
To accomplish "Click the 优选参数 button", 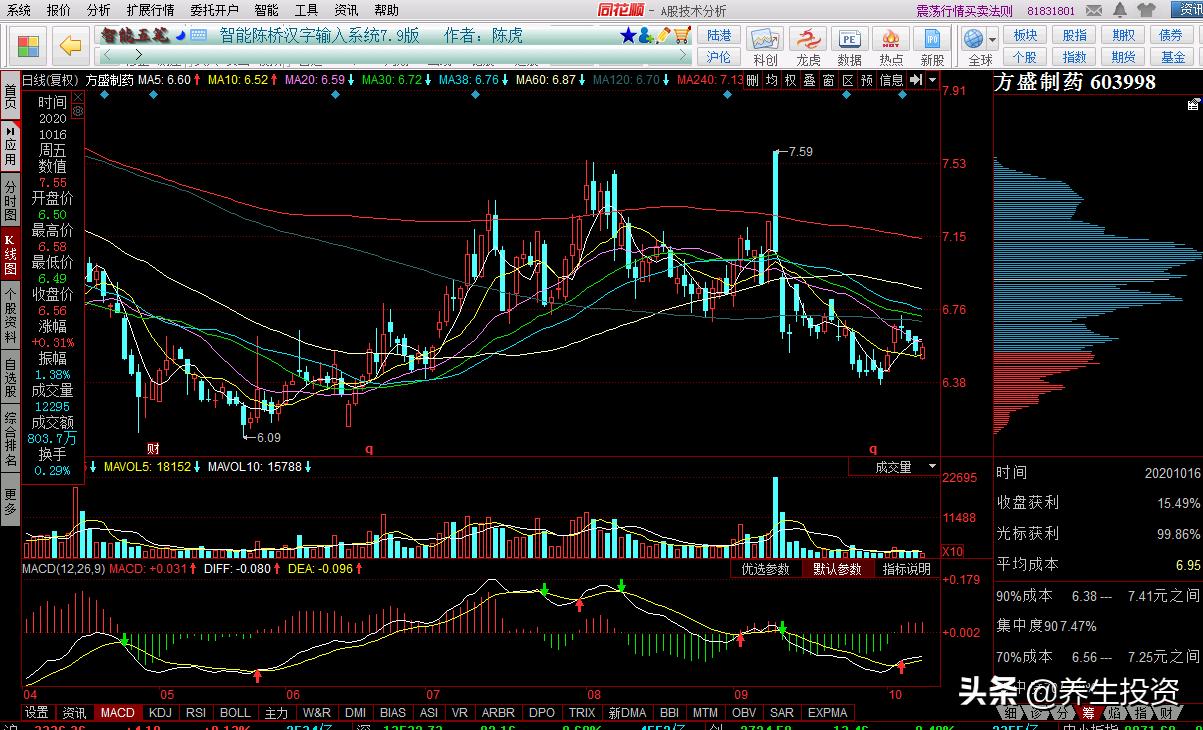I will [x=765, y=569].
